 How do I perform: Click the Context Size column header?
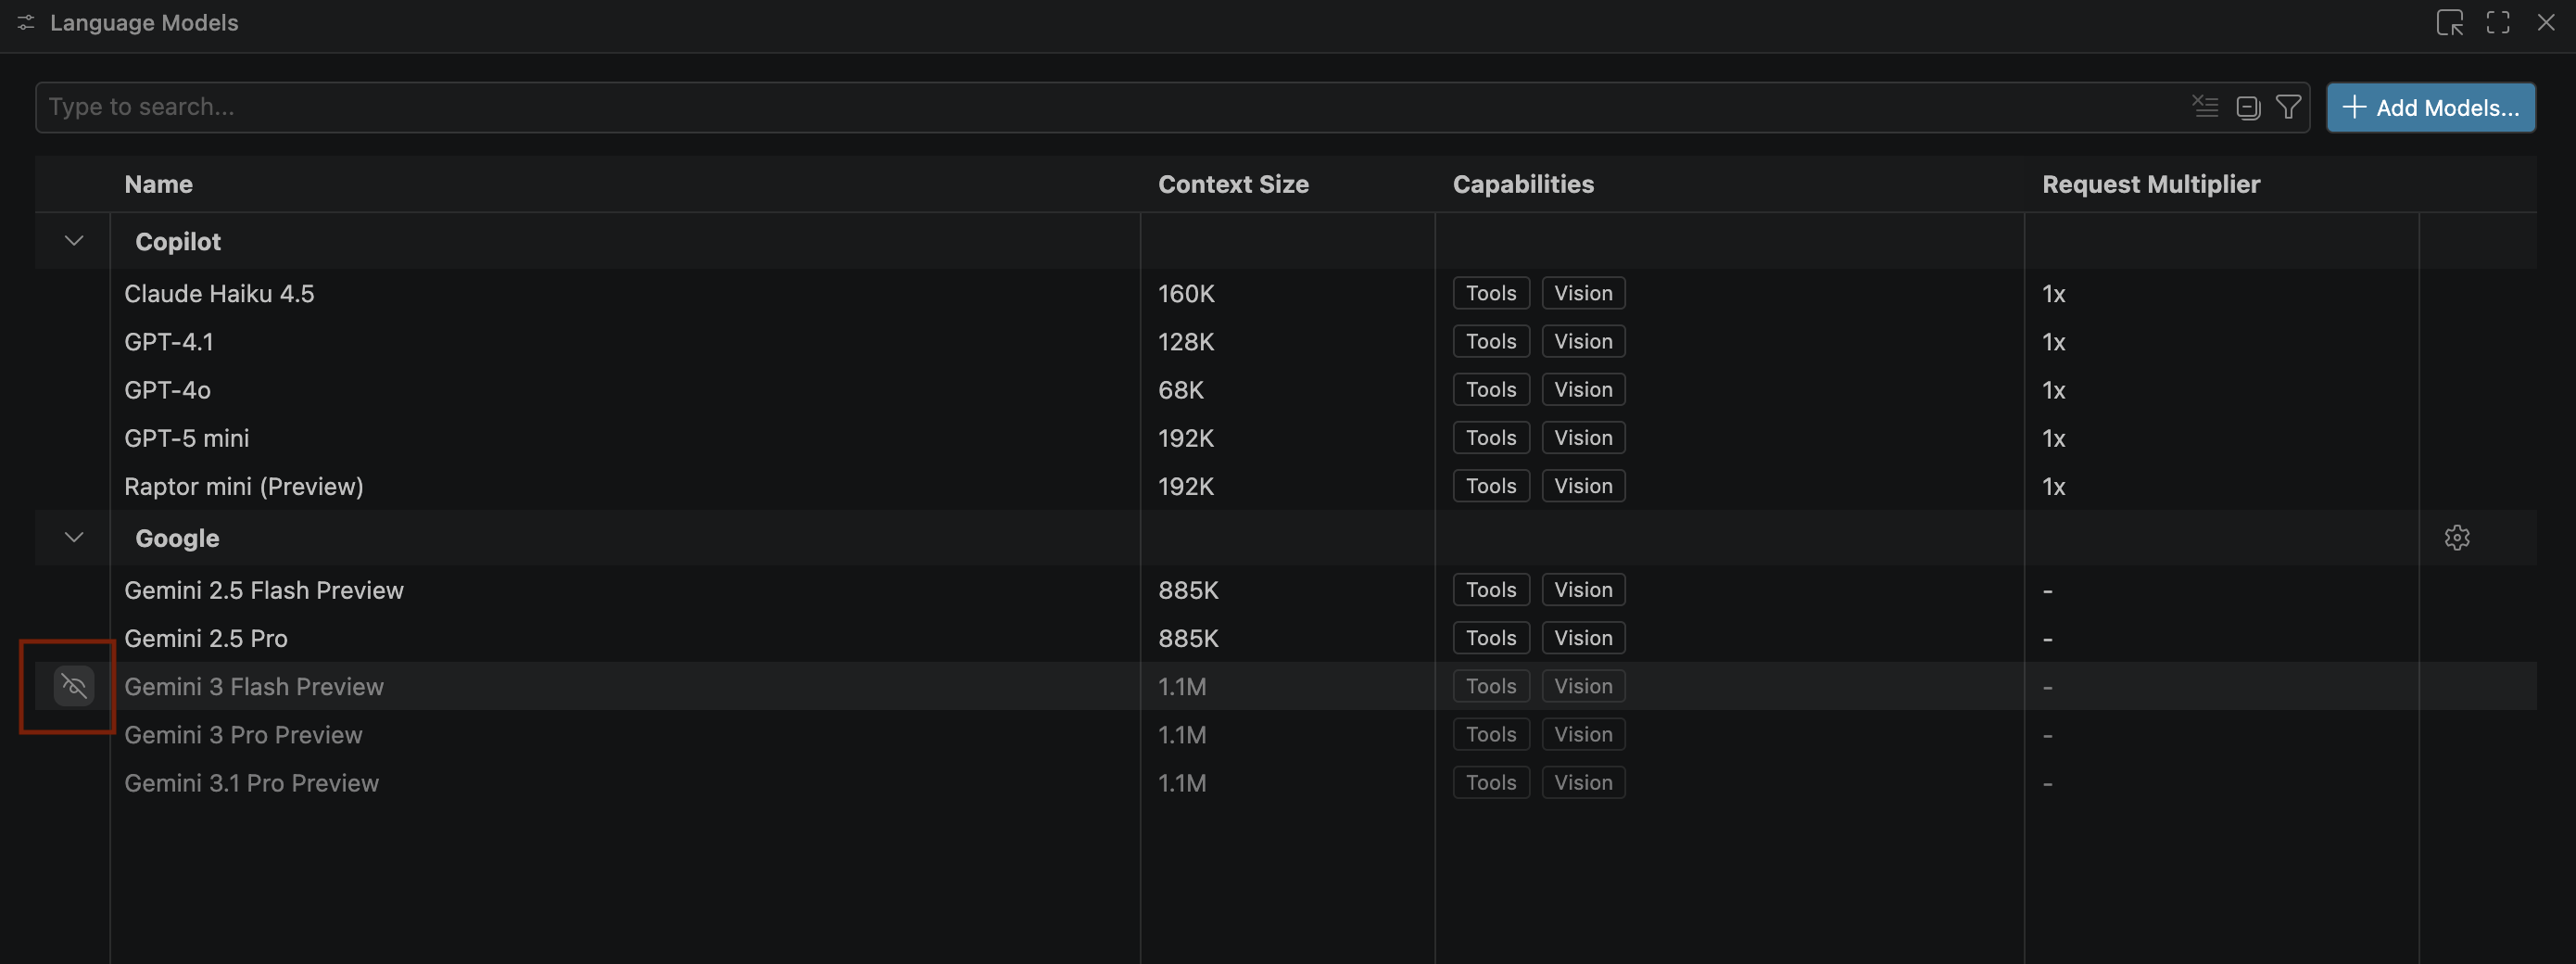[1232, 184]
